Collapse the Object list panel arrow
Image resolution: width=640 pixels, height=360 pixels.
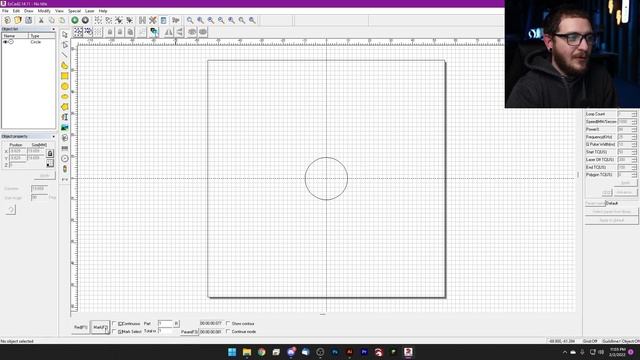[x=53, y=29]
